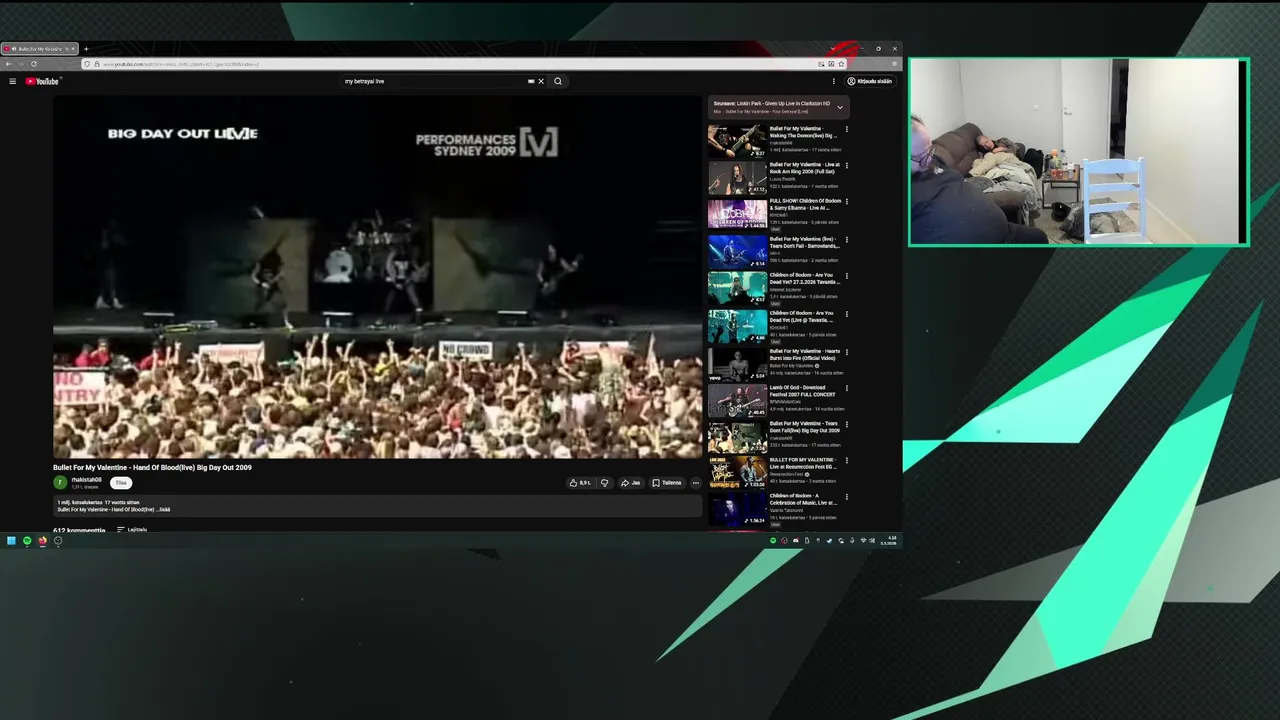The image size is (1280, 720).
Task: Open rhakistah08 channel avatar
Action: coord(60,482)
